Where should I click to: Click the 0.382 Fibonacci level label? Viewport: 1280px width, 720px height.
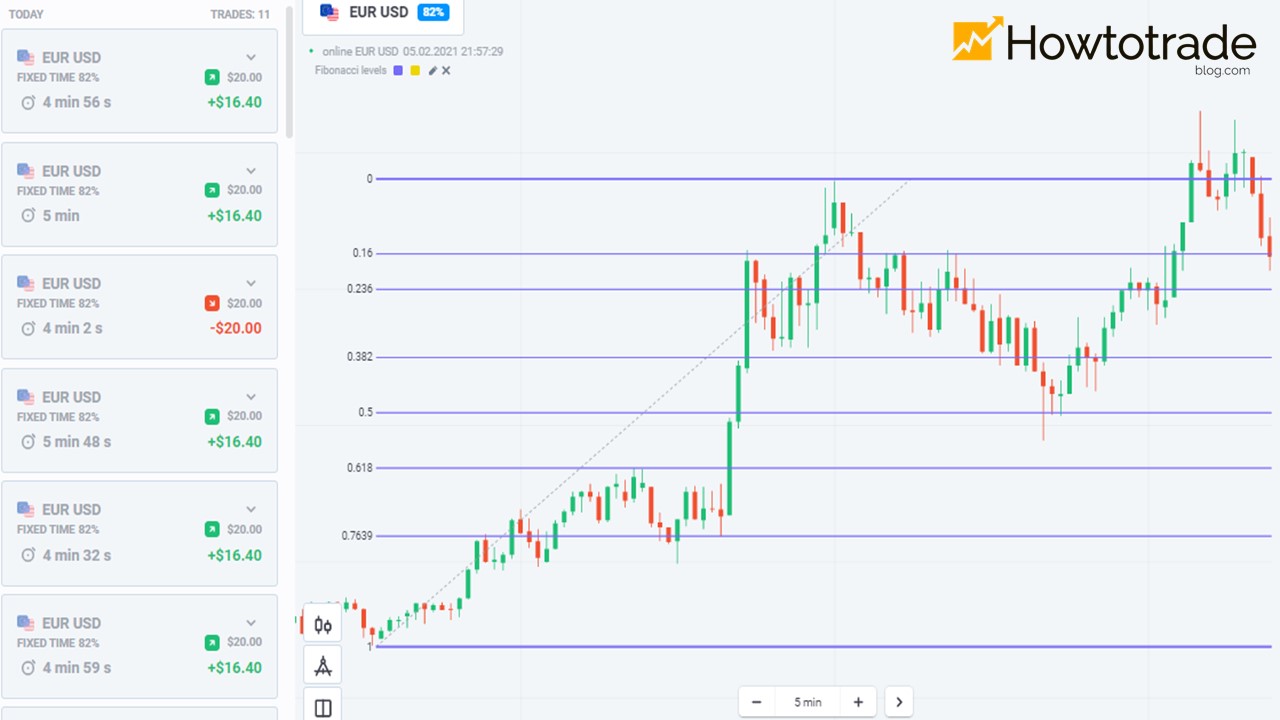[360, 357]
